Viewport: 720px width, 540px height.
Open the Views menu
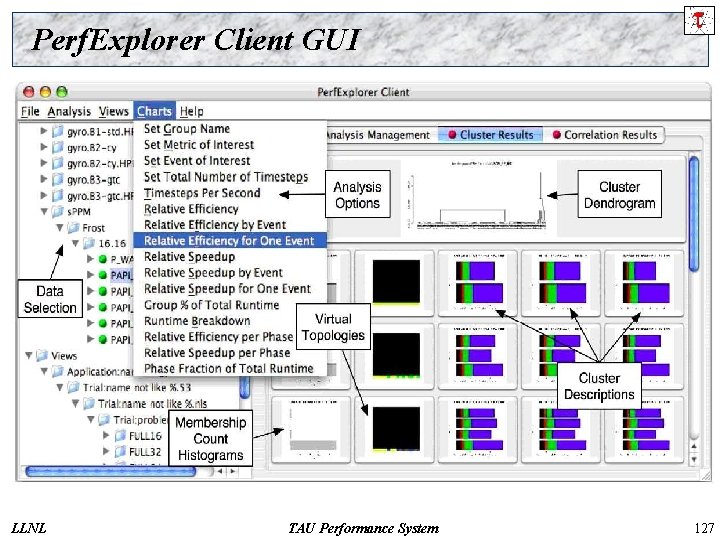coord(113,112)
